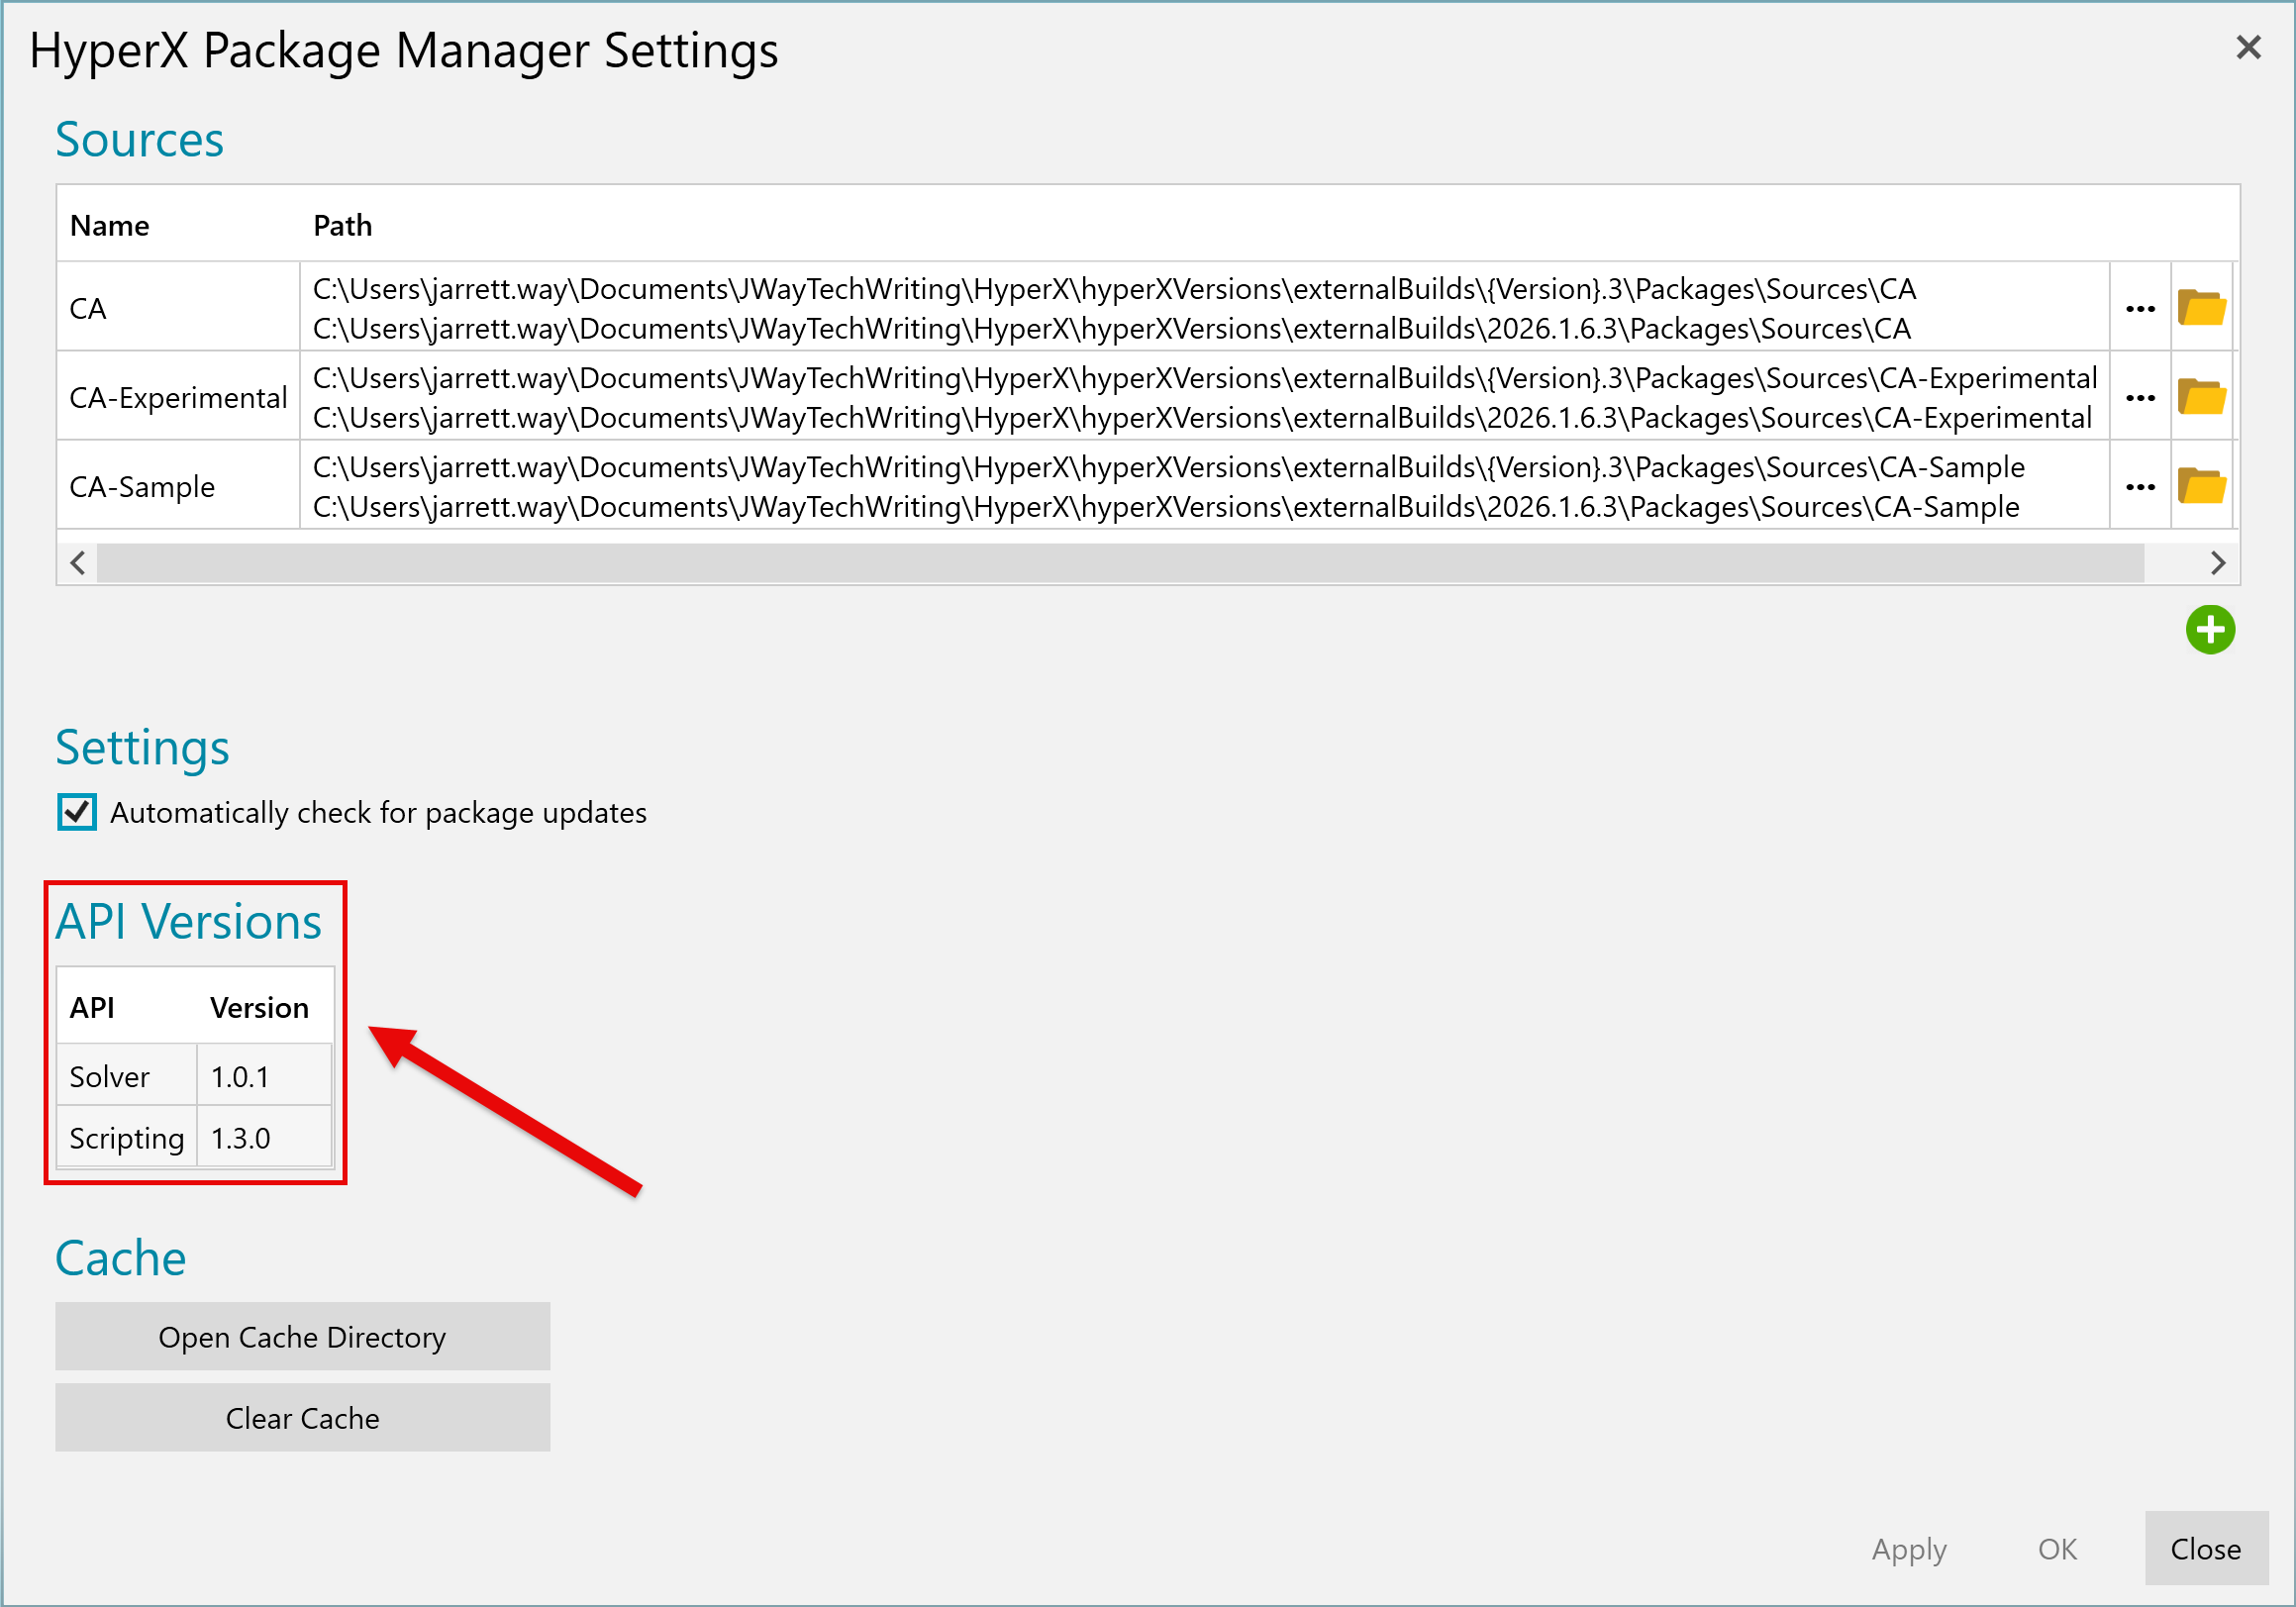The height and width of the screenshot is (1607, 2296).
Task: Open the folder icon for CA-Experimental source
Action: click(2201, 397)
